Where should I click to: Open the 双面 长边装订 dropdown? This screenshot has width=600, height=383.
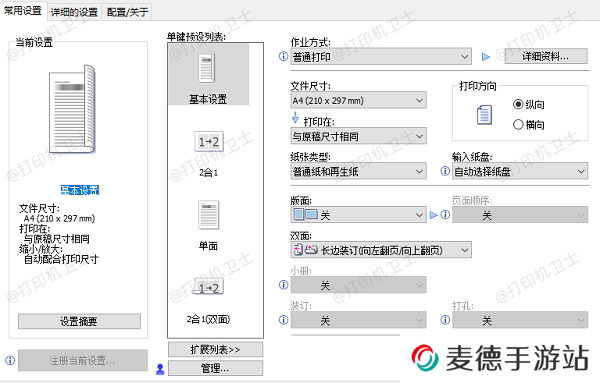(x=381, y=250)
